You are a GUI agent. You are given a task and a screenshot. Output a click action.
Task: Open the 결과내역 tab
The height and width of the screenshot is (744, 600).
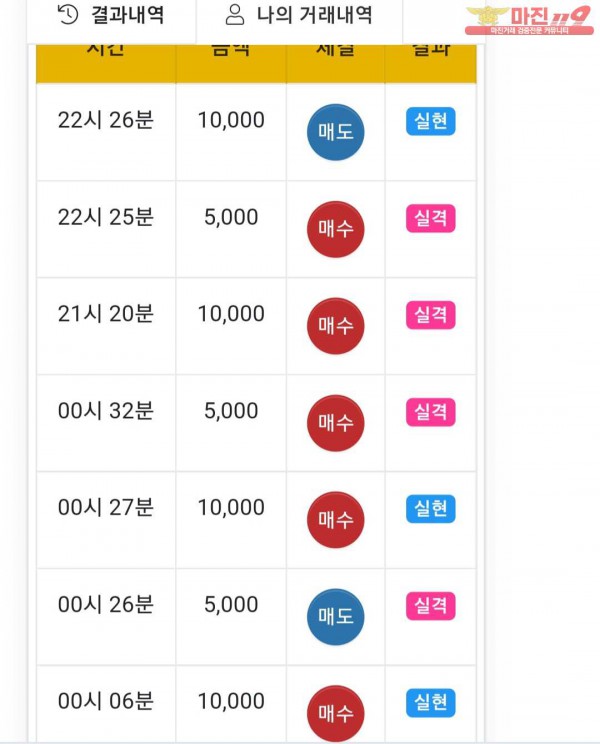point(111,16)
